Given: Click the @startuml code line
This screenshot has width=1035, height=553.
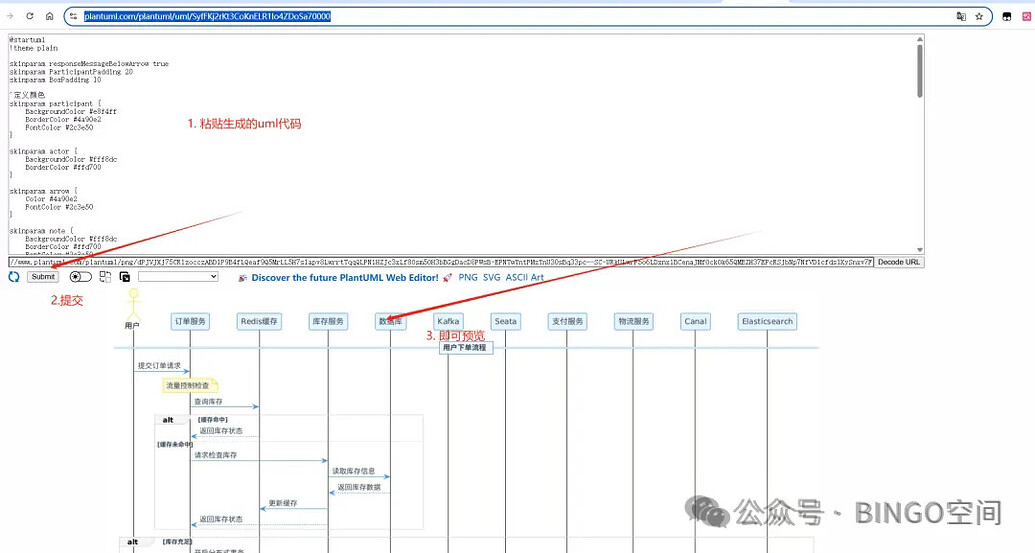Looking at the screenshot, I should pyautogui.click(x=27, y=40).
